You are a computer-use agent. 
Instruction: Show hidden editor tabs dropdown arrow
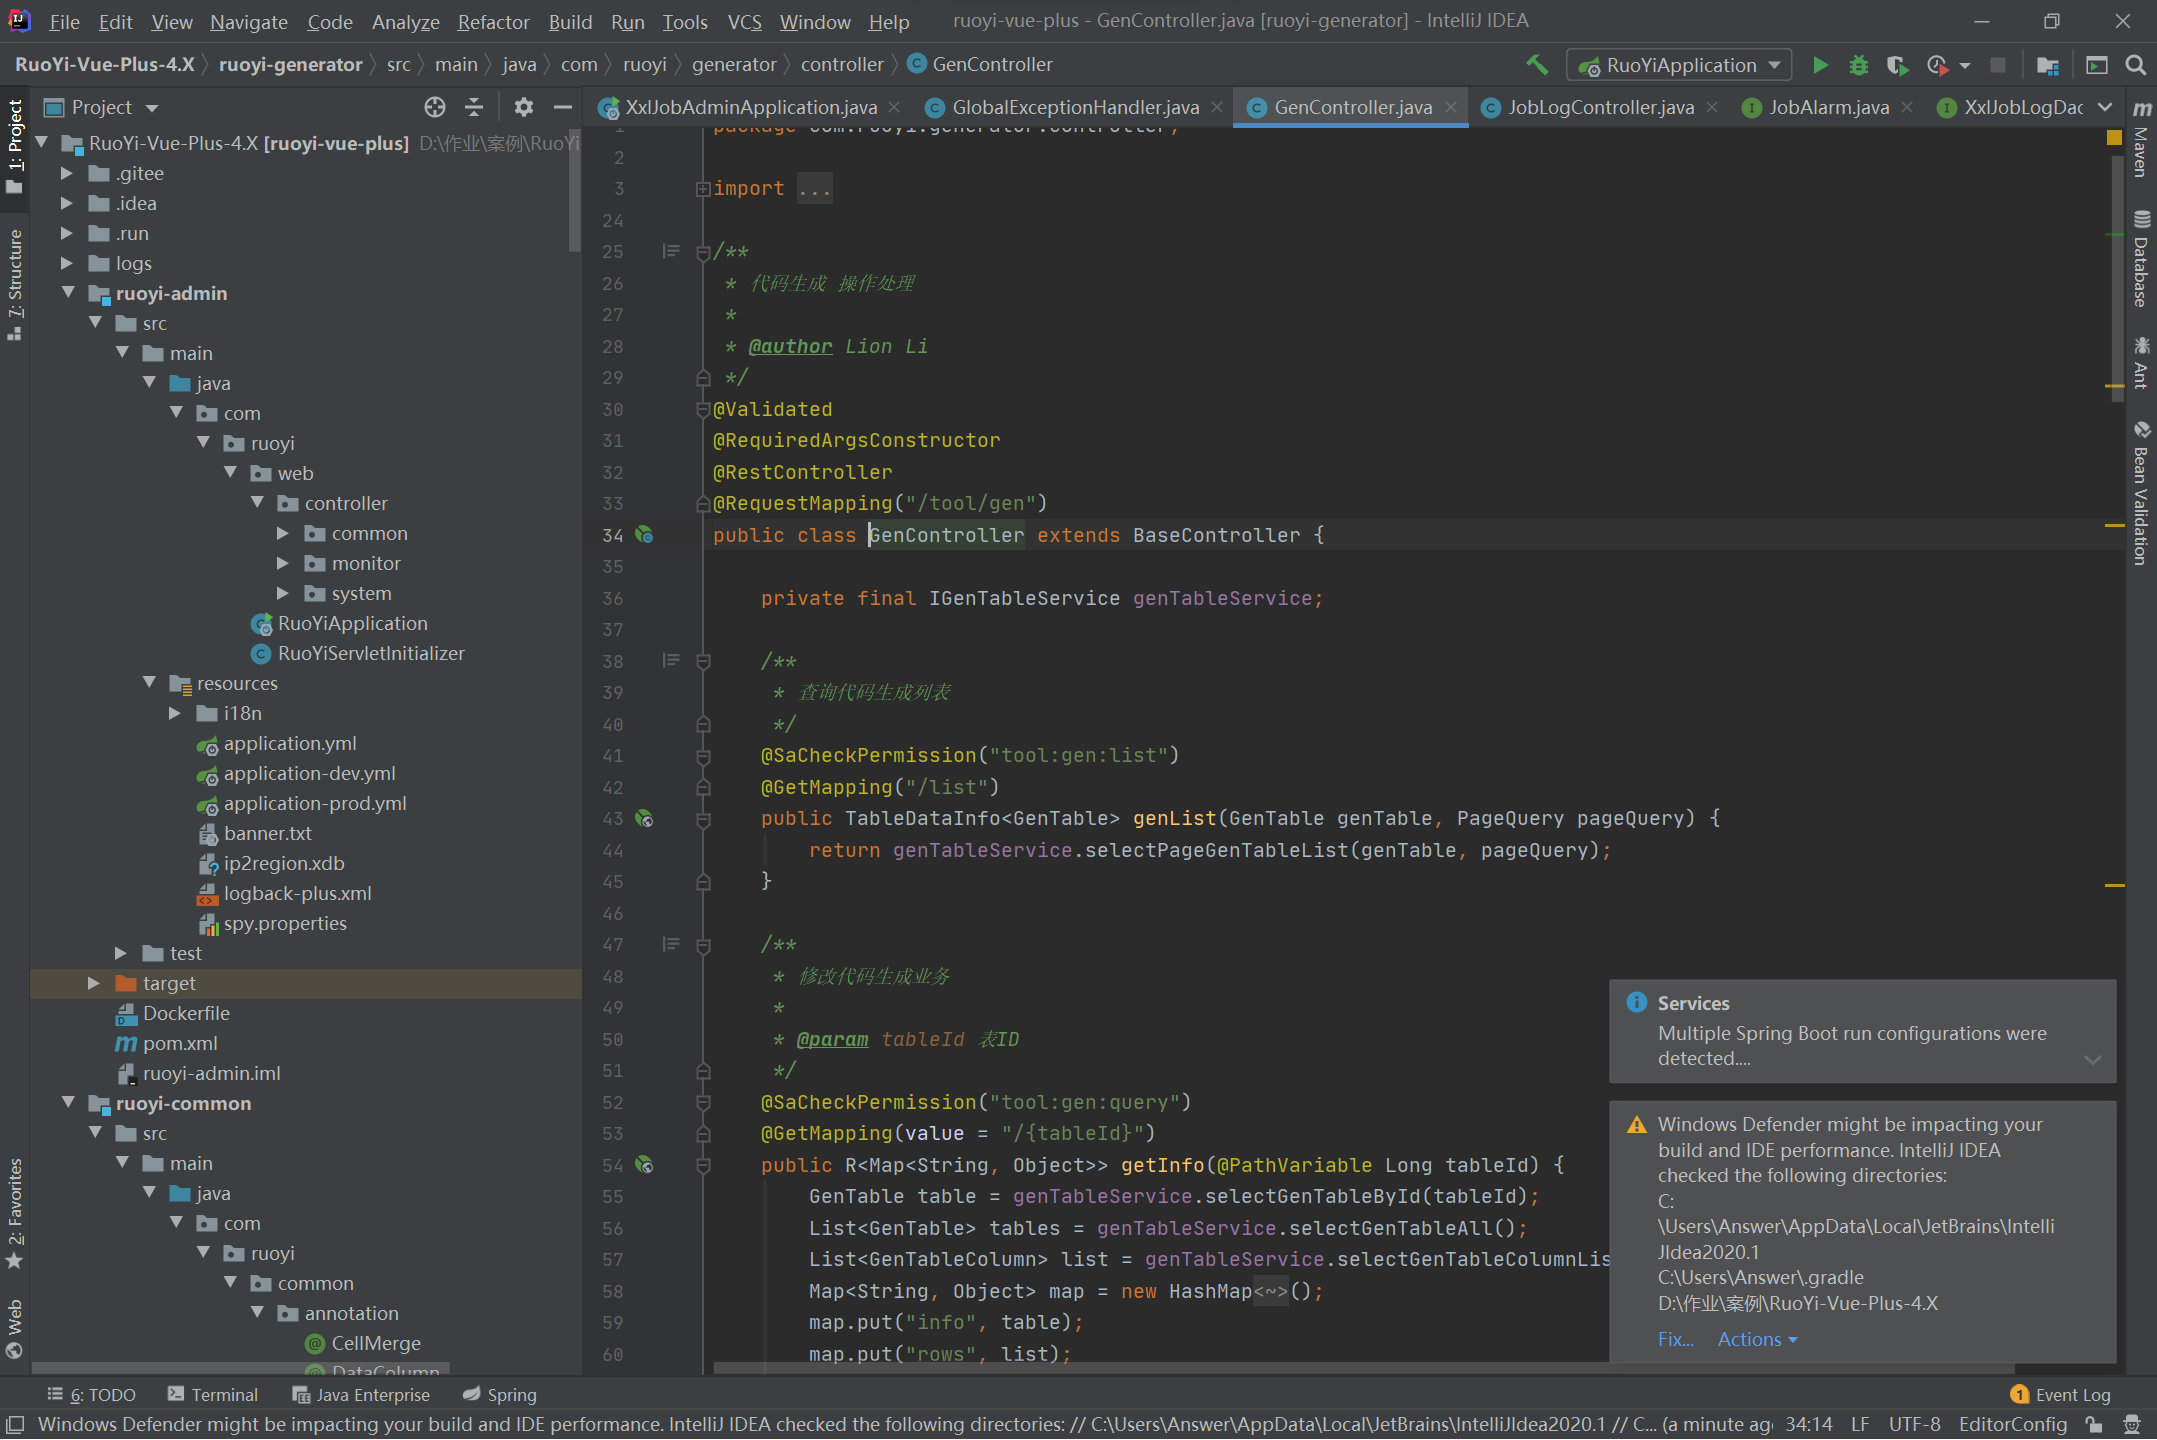pyautogui.click(x=2105, y=107)
